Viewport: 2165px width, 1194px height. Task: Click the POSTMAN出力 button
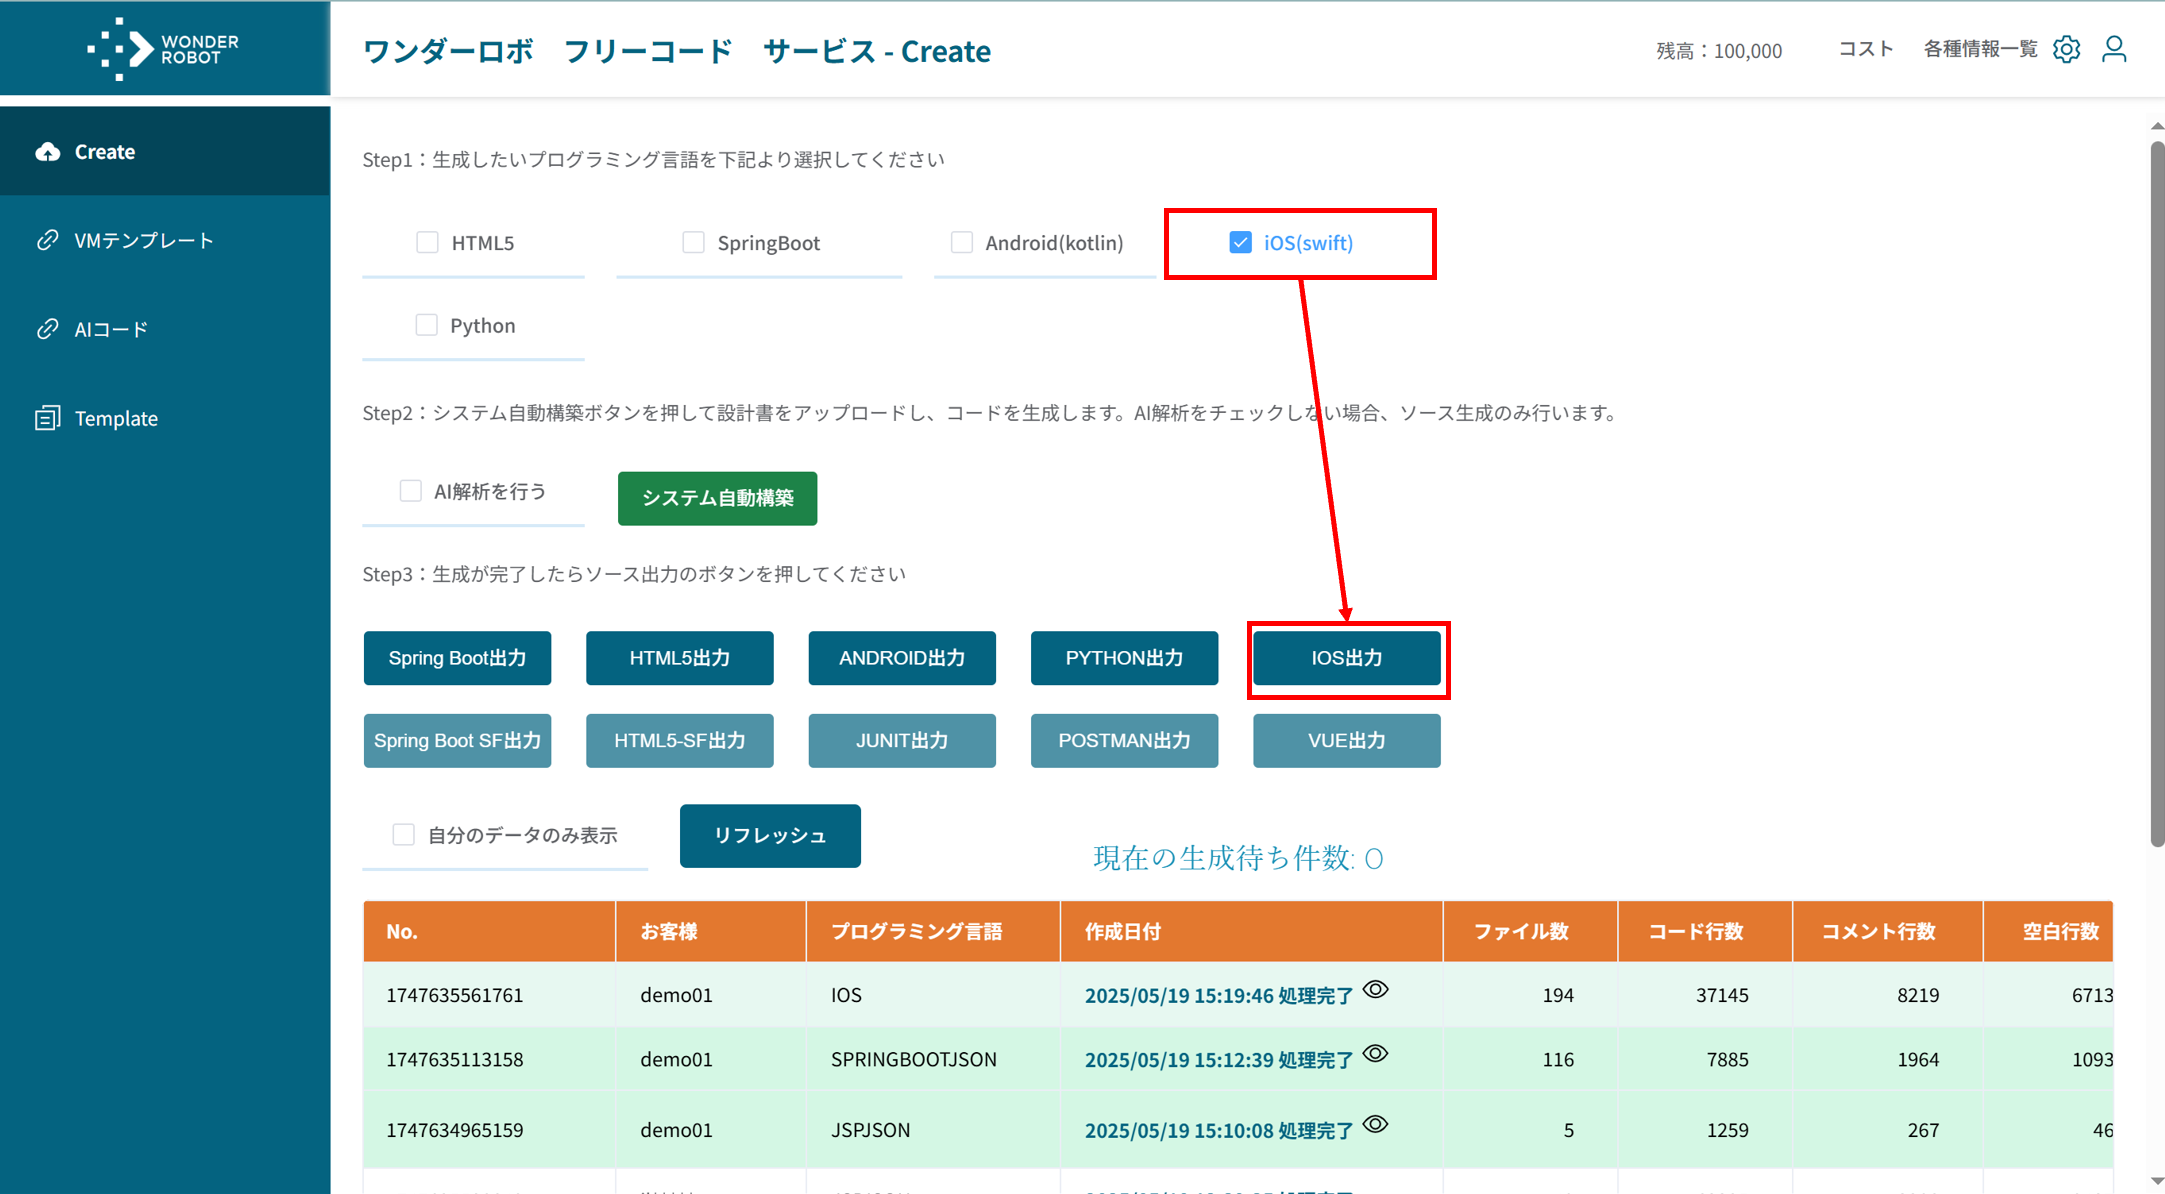tap(1124, 741)
